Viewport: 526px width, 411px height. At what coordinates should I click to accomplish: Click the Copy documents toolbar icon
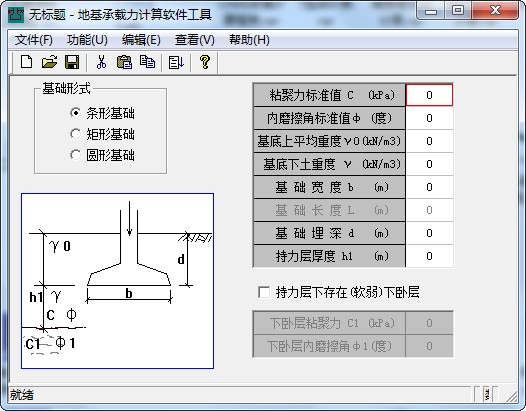tap(147, 62)
